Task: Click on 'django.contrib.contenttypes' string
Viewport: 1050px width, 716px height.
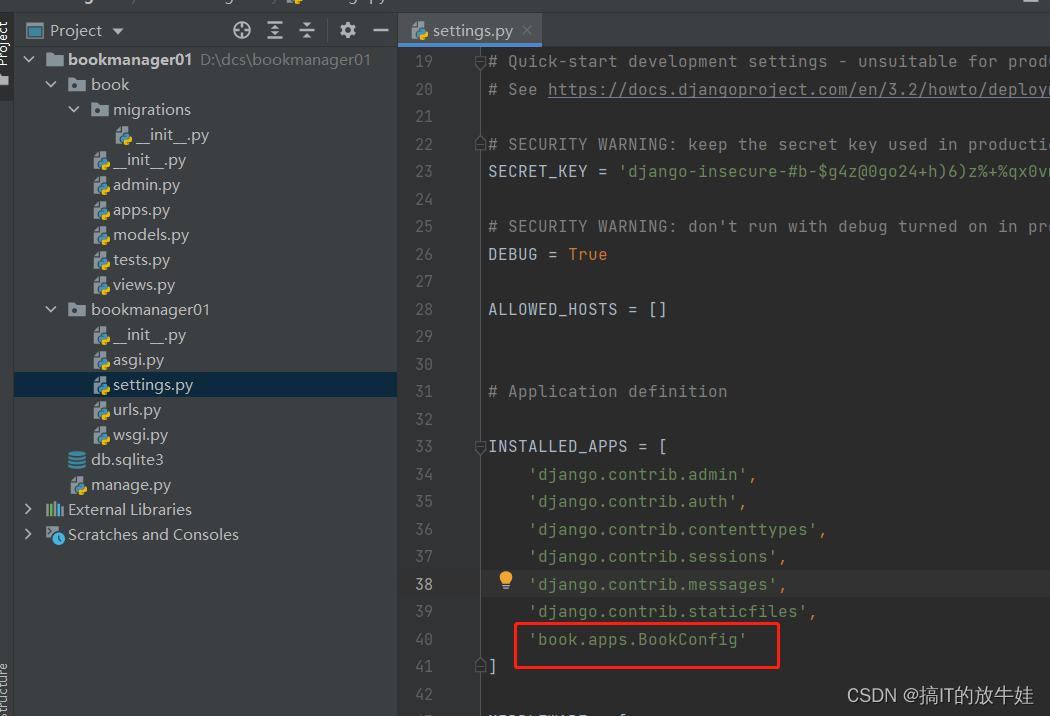Action: pyautogui.click(x=672, y=530)
